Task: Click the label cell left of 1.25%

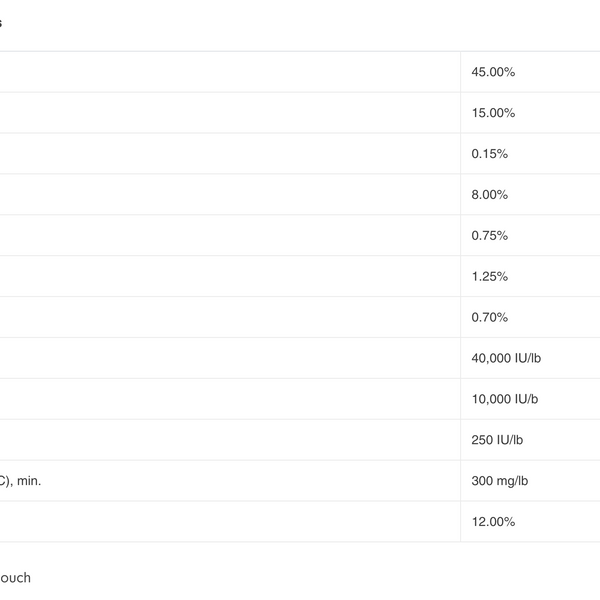Action: [230, 277]
